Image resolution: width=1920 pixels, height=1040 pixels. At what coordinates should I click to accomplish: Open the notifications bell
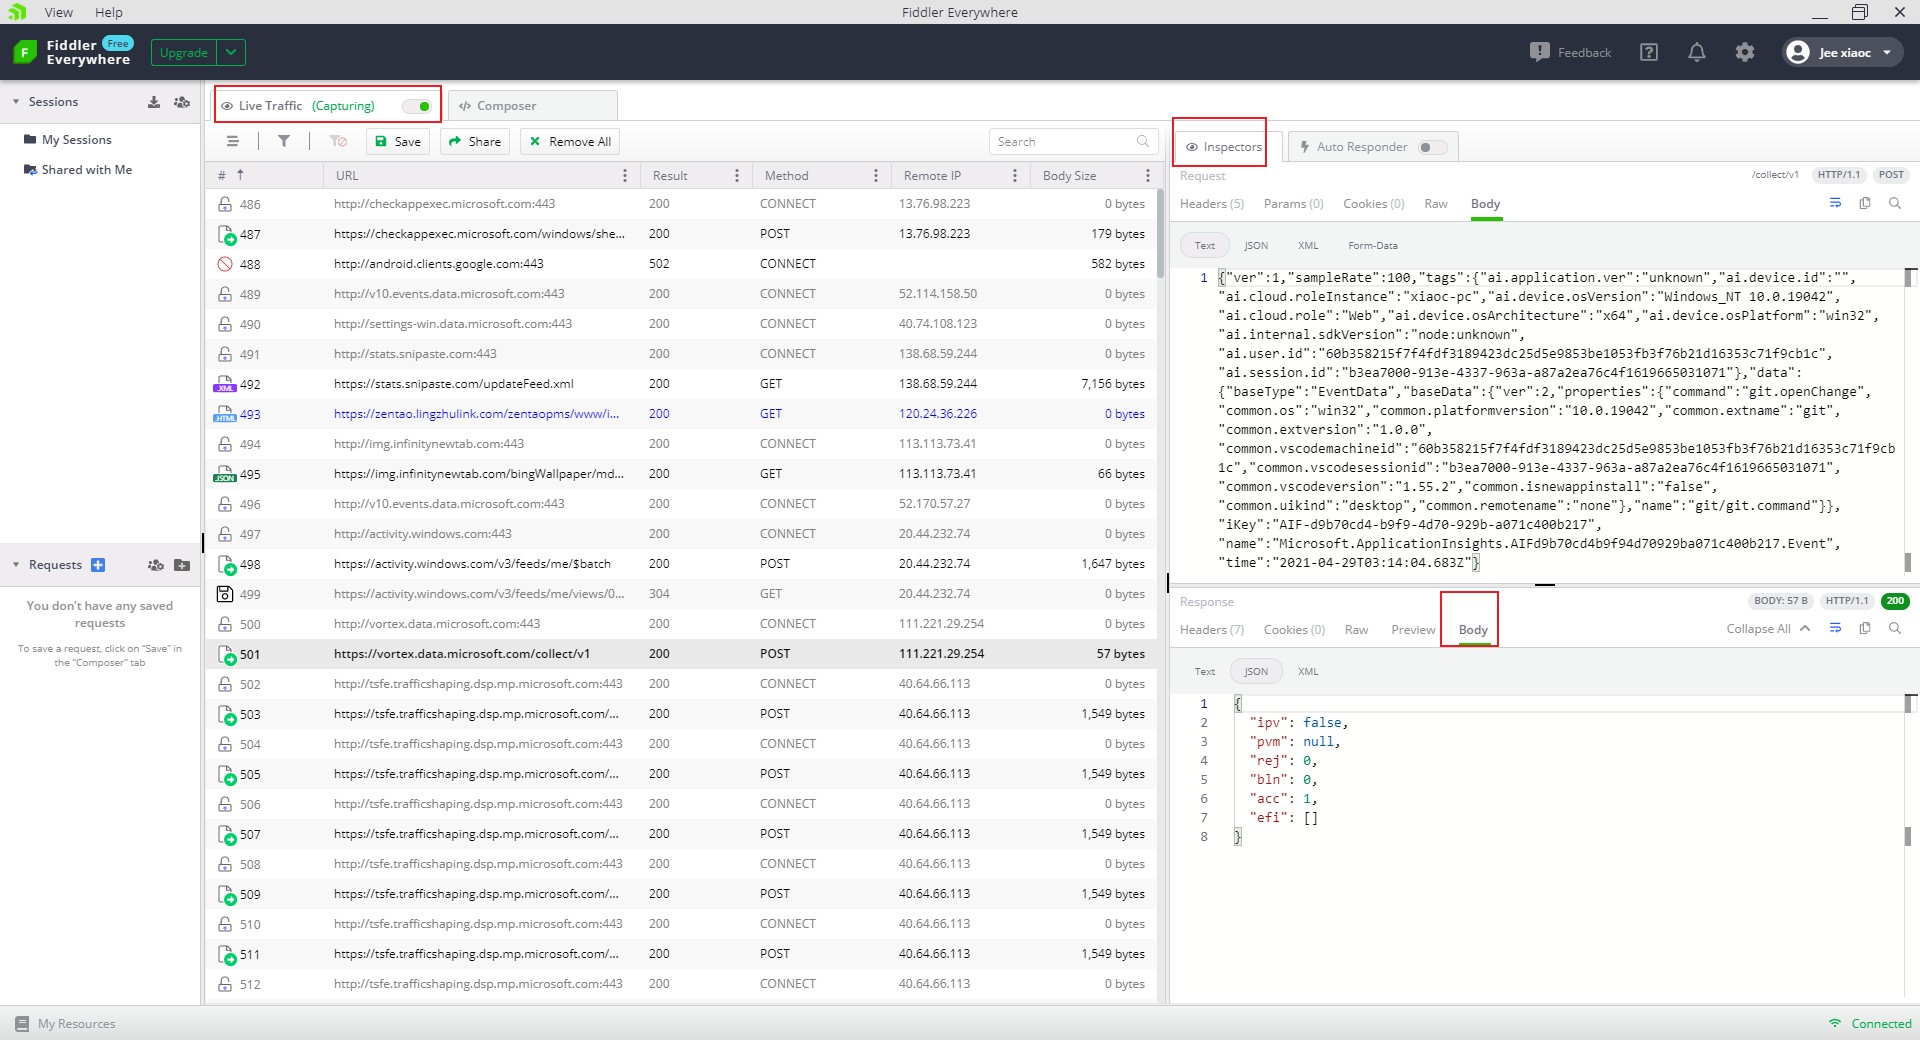1697,52
